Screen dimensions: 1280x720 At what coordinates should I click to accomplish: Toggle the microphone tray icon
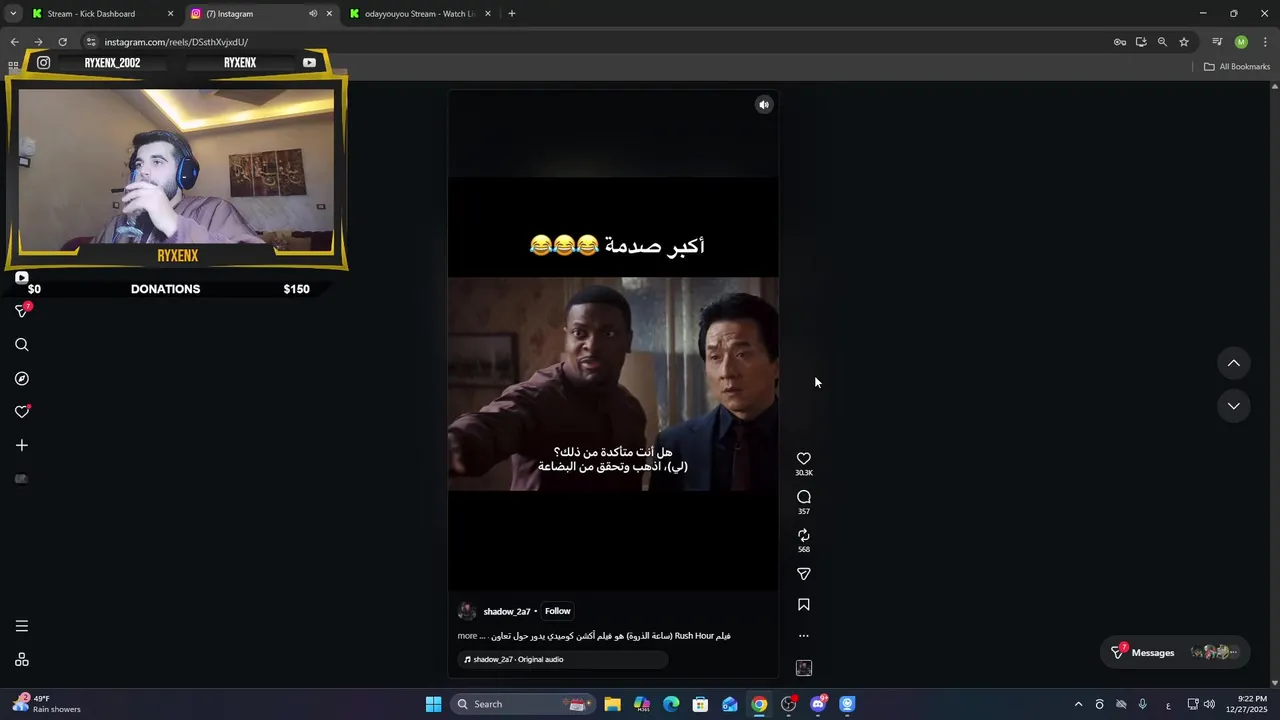(x=1142, y=704)
